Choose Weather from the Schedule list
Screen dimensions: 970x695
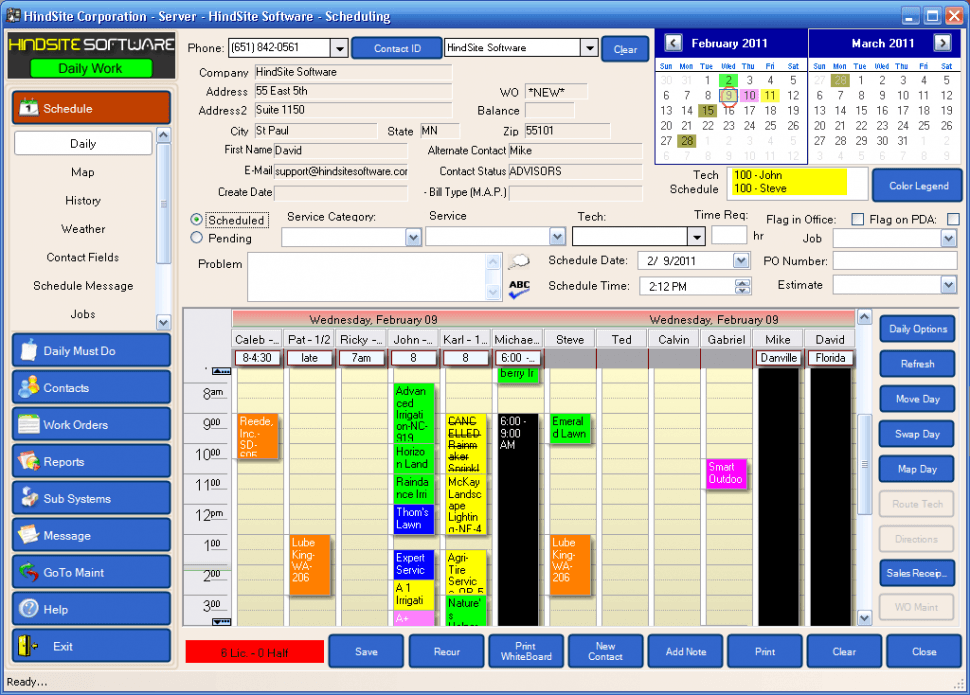(x=83, y=229)
